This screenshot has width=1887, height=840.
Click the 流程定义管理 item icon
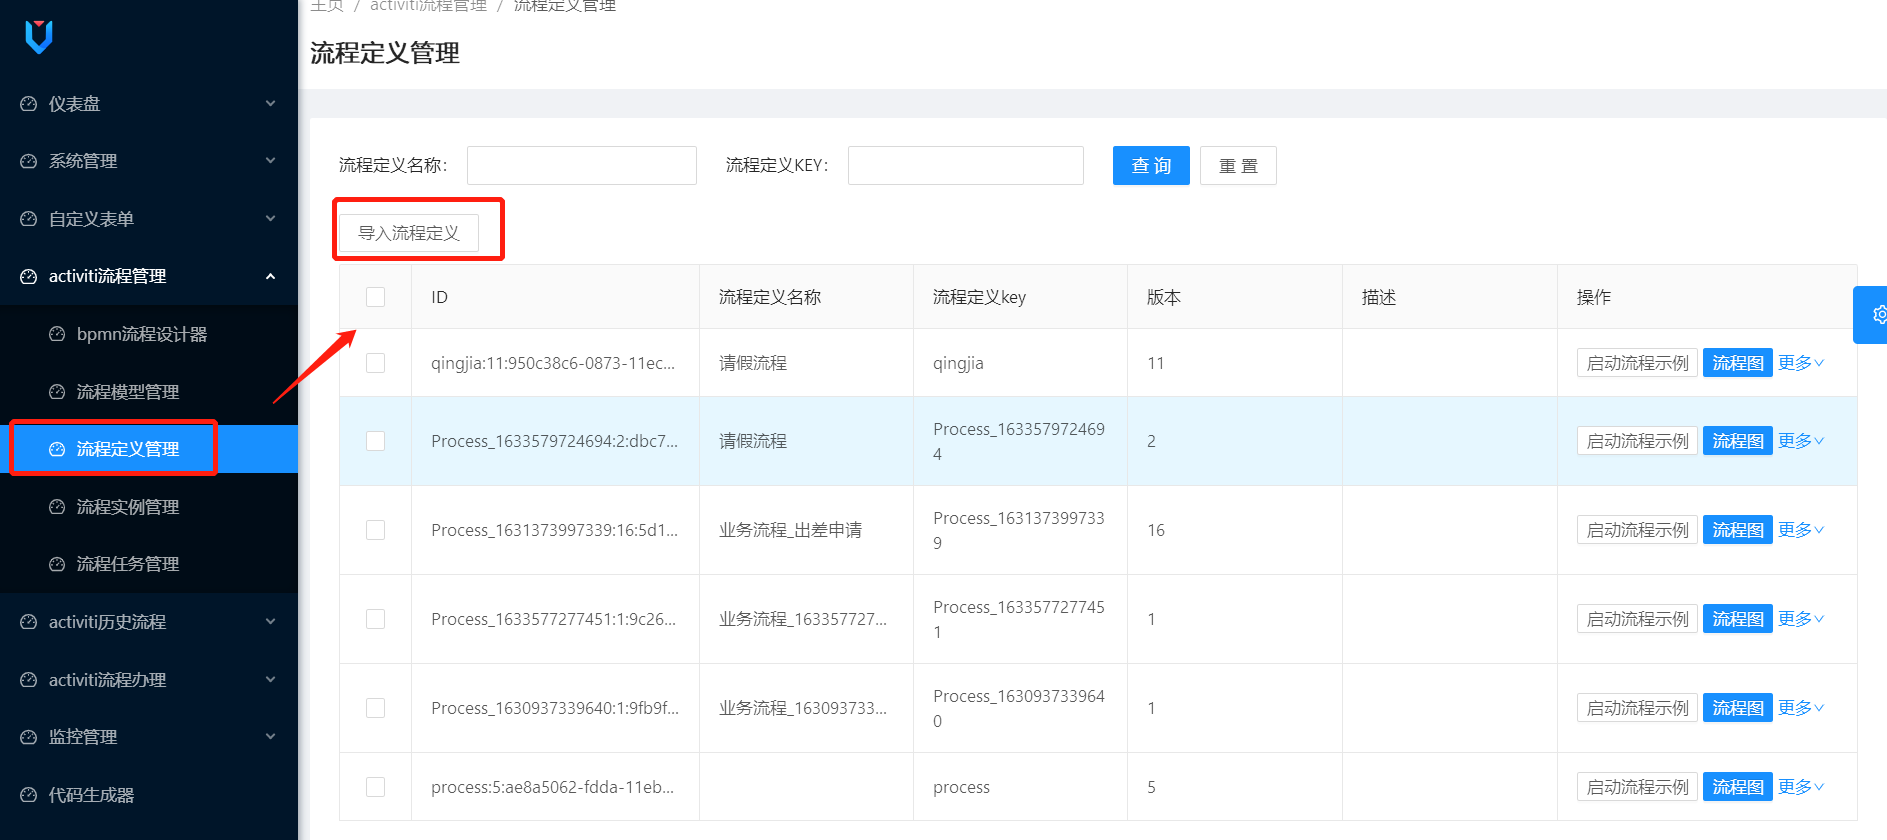[x=57, y=449]
